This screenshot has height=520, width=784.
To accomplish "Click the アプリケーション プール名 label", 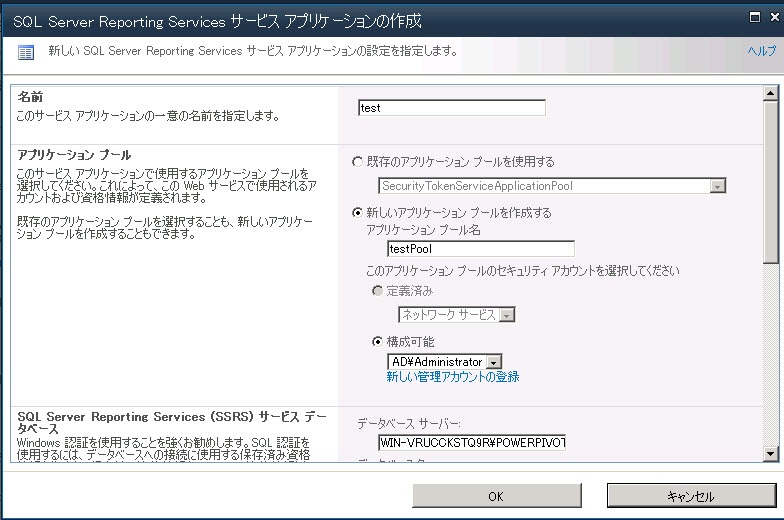I will point(424,230).
